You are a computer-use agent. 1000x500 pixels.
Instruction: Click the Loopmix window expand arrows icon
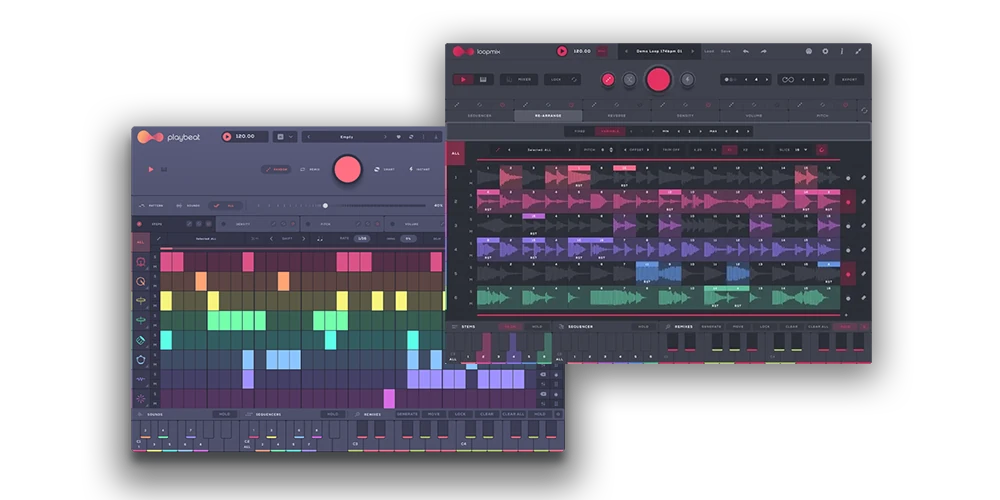[858, 51]
